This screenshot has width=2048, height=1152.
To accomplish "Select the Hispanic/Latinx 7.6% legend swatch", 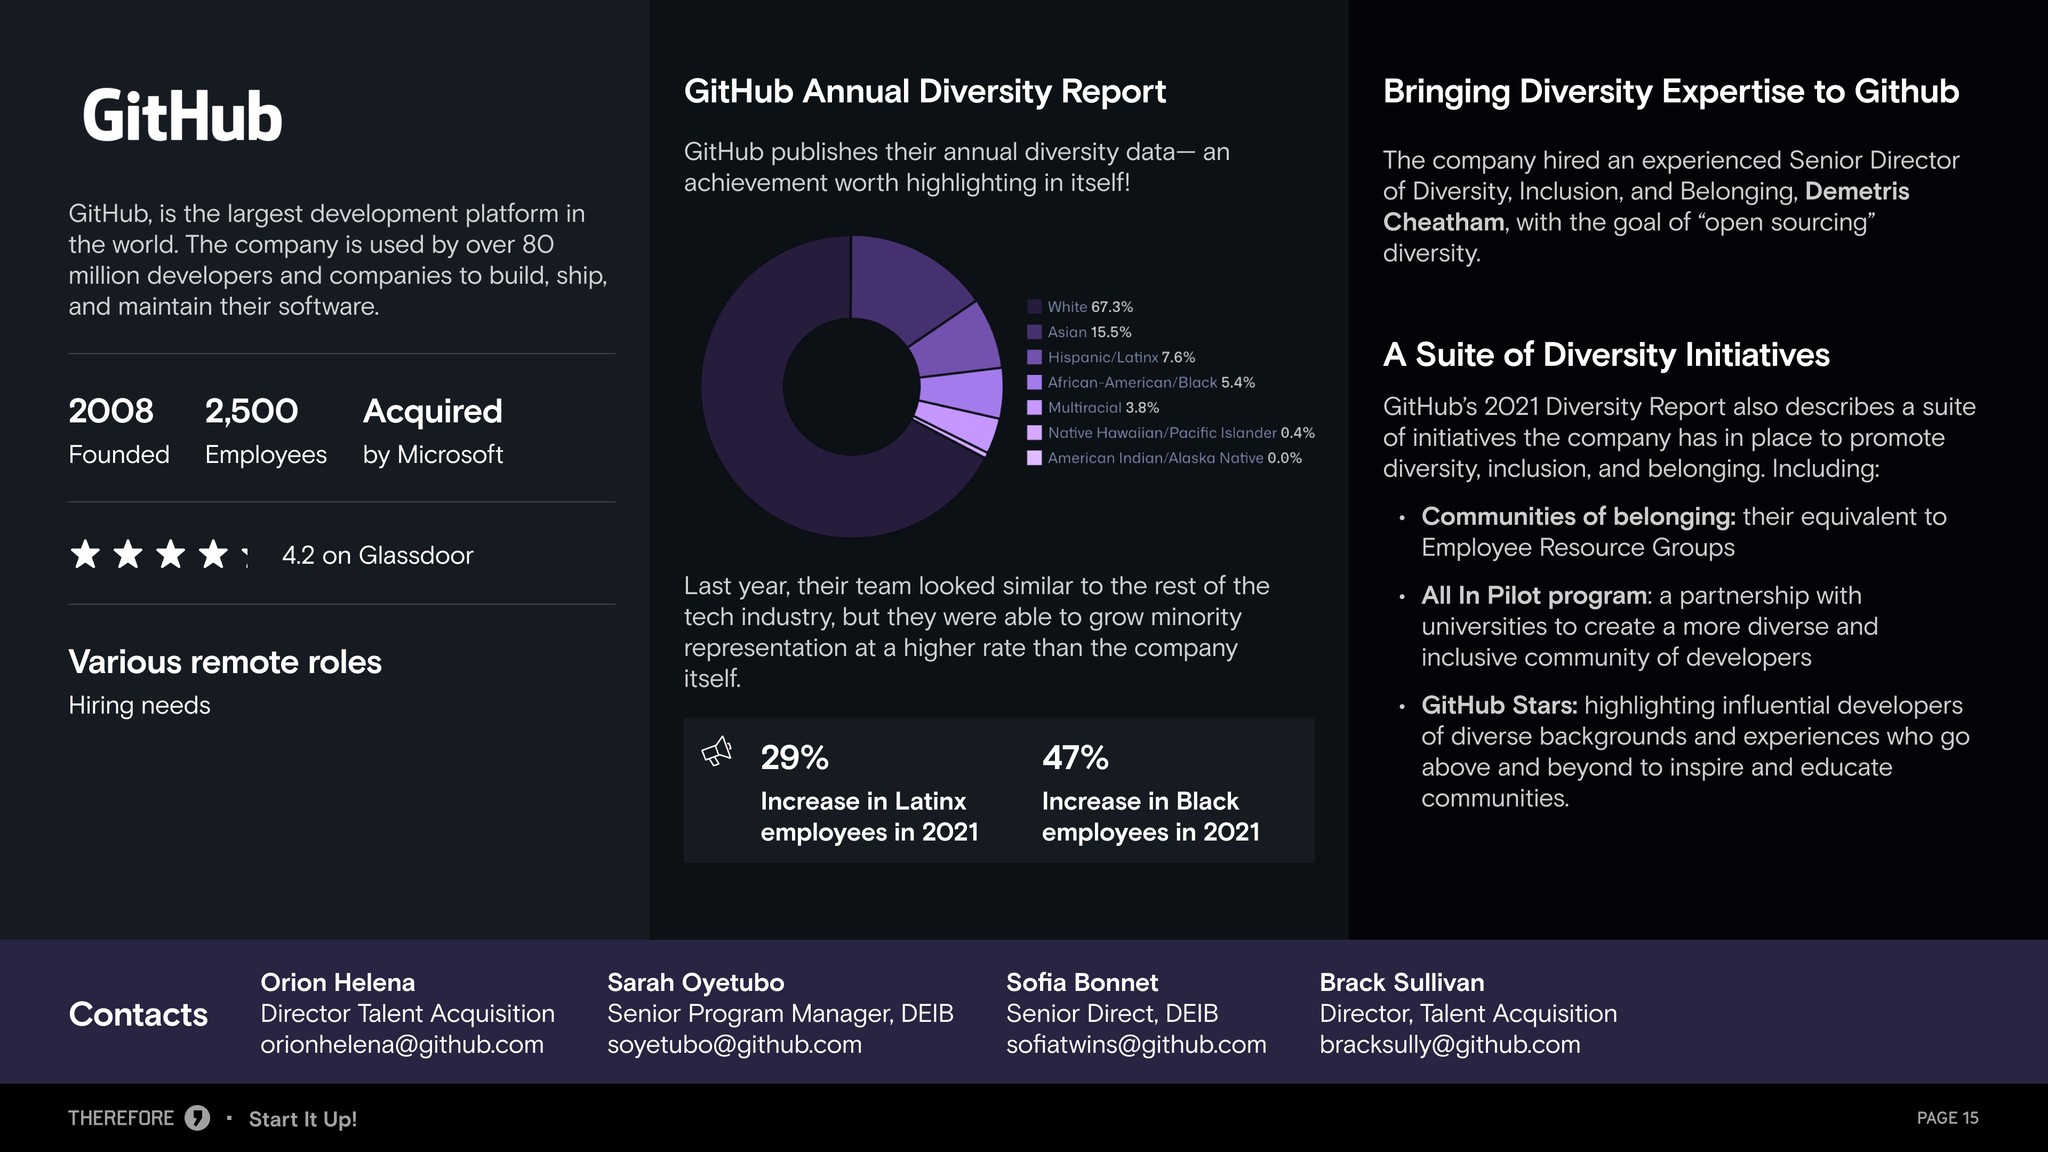I will point(1035,357).
